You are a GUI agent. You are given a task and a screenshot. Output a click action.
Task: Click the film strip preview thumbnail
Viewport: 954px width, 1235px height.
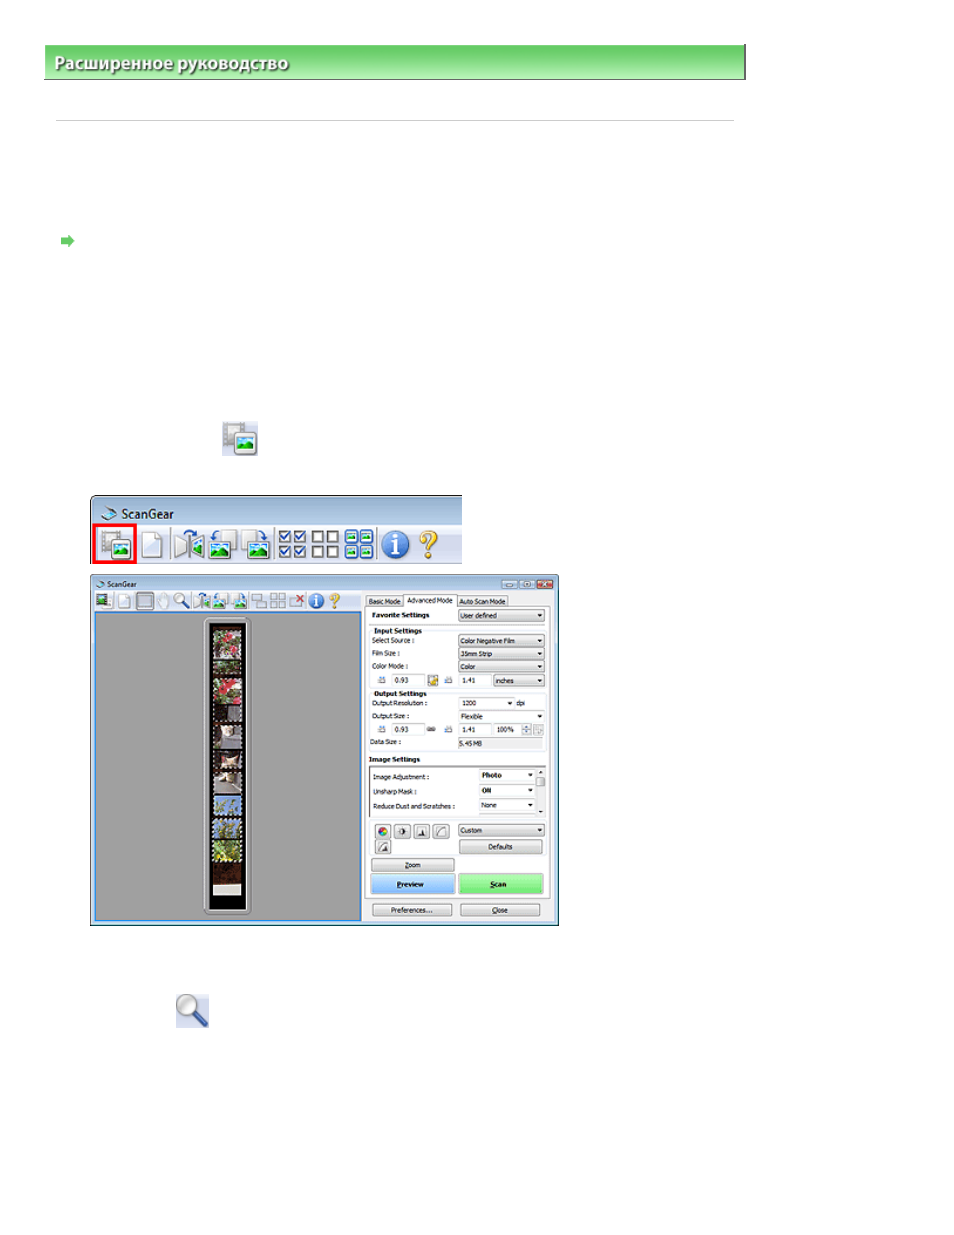click(x=227, y=765)
